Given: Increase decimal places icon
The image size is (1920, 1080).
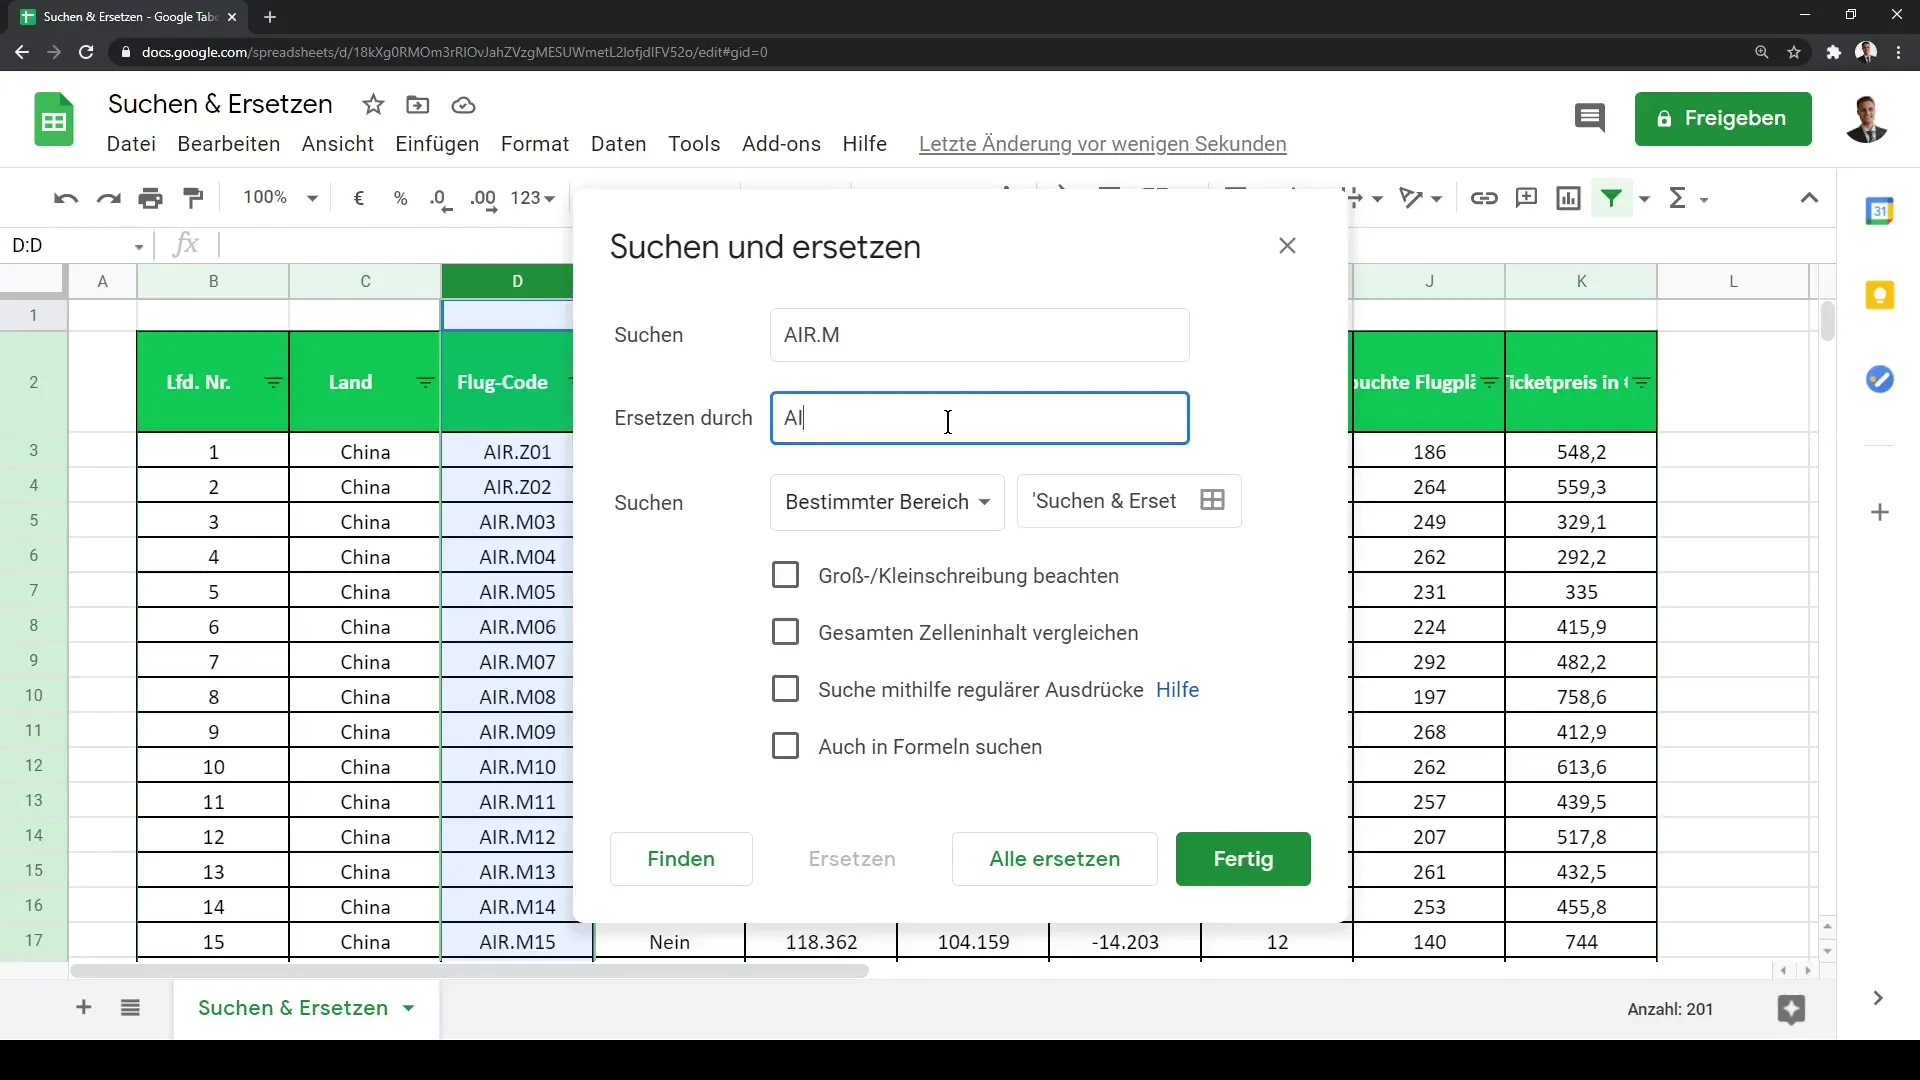Looking at the screenshot, I should (484, 199).
